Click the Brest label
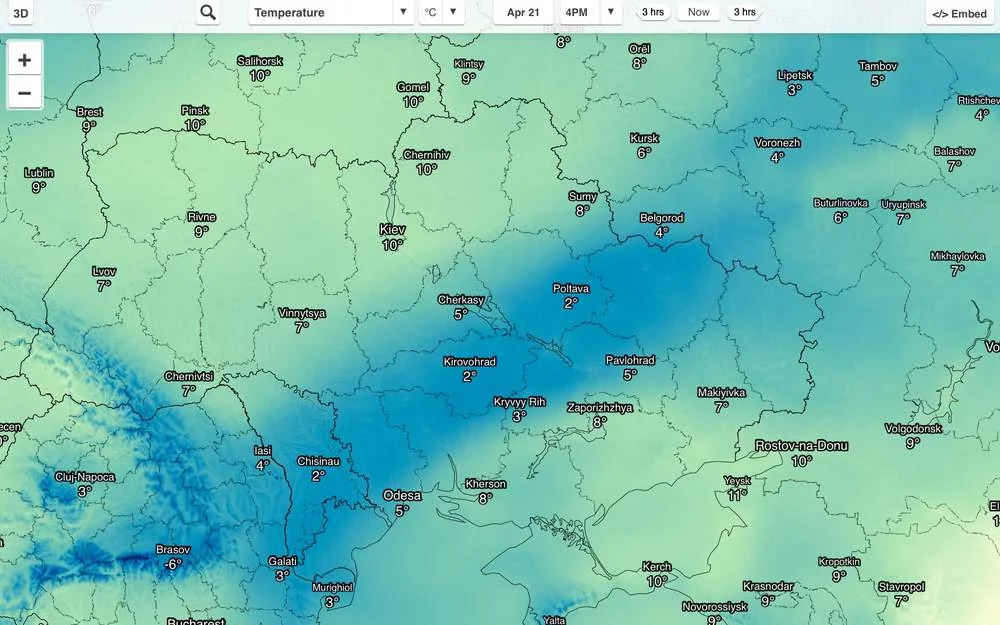Viewport: 1000px width, 625px height. 89,112
